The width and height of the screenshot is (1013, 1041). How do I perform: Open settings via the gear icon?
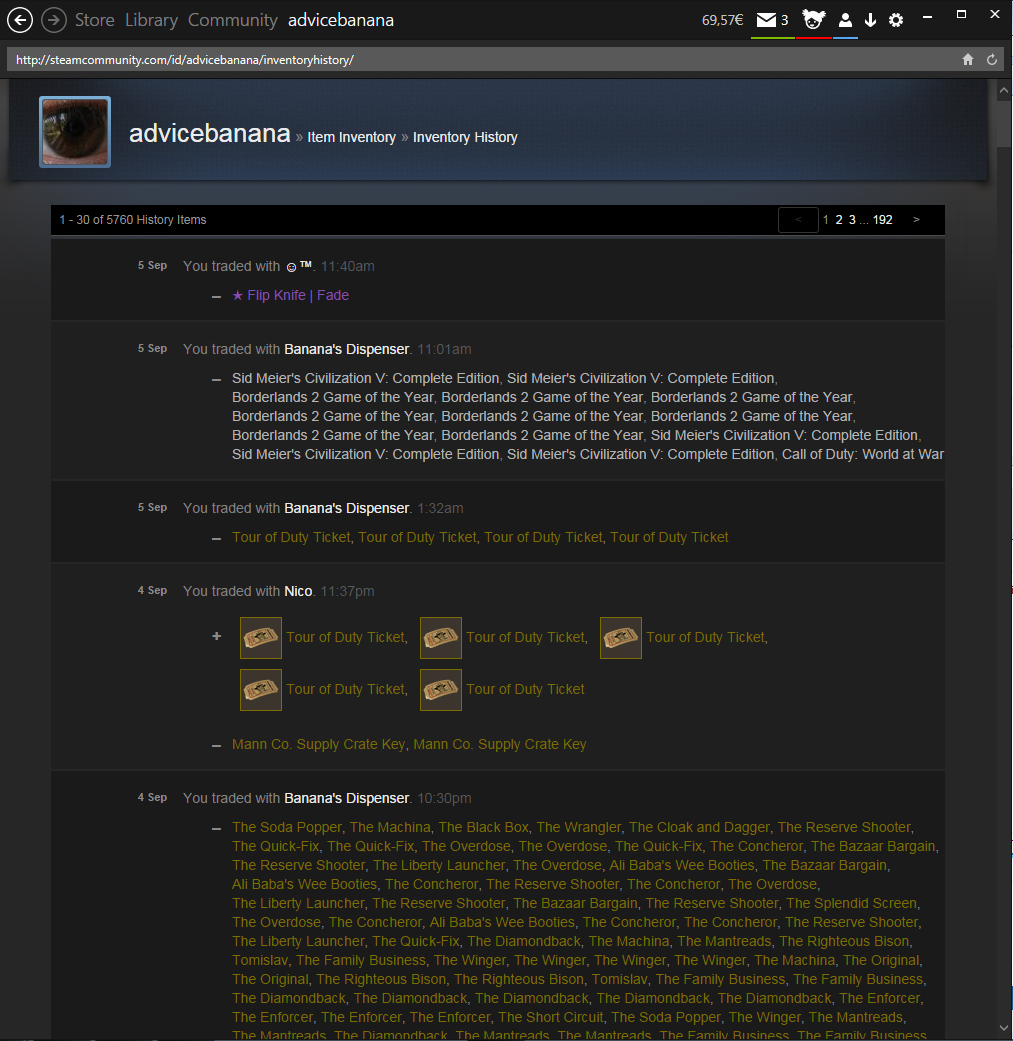click(896, 20)
